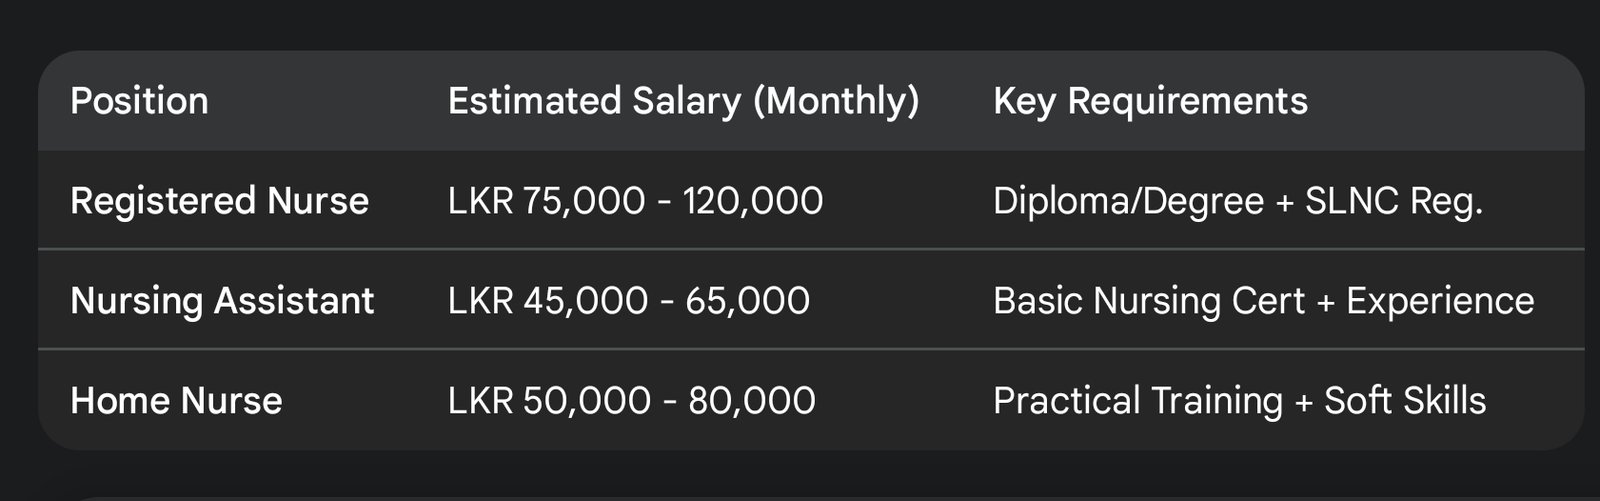
Task: Click the Key Requirements column header
Action: pyautogui.click(x=1150, y=101)
